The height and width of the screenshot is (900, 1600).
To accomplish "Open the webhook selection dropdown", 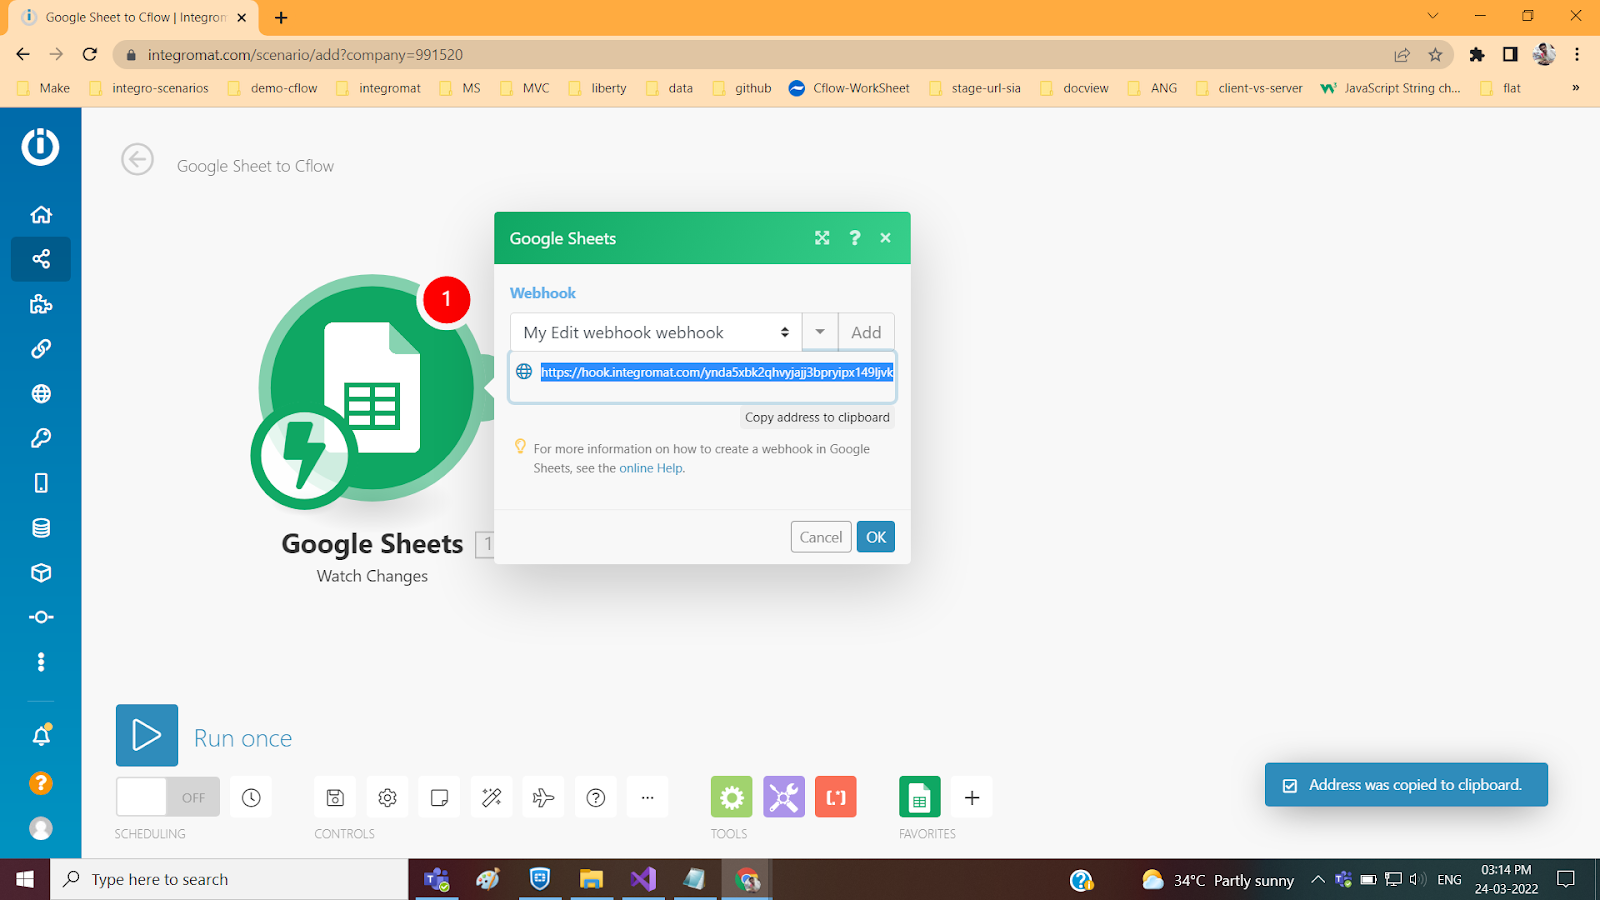I will (656, 332).
